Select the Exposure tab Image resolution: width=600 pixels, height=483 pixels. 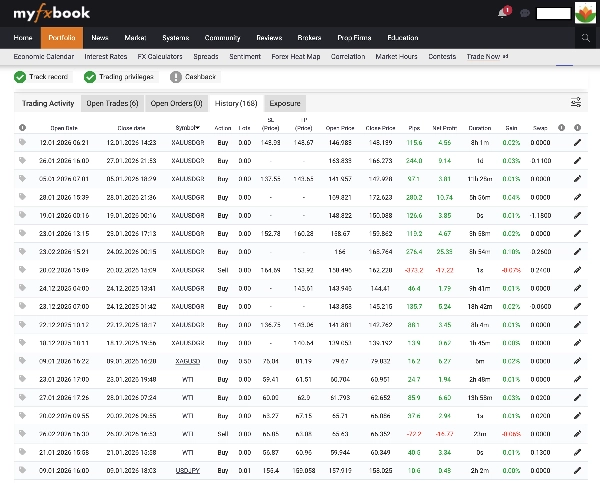(285, 103)
